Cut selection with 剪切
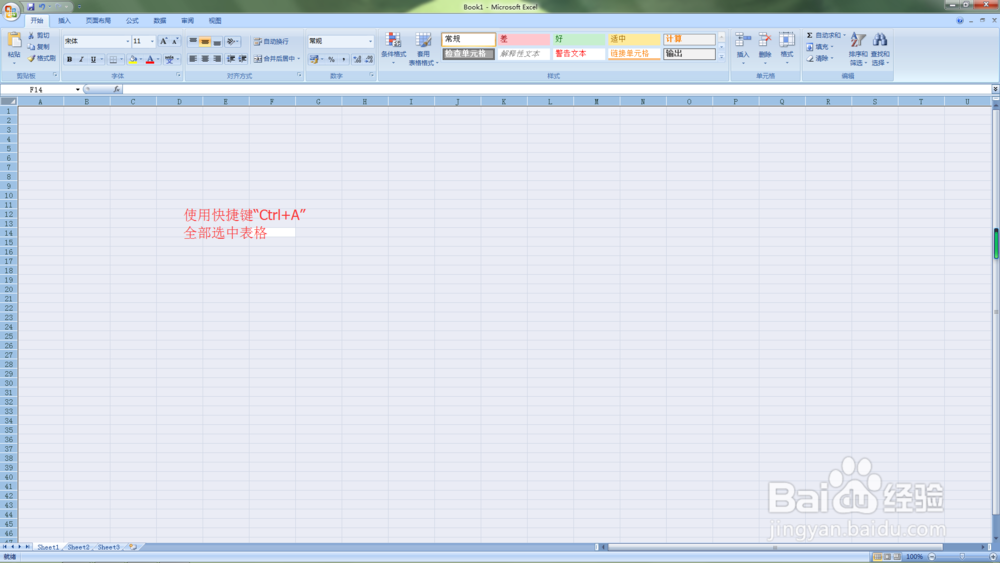This screenshot has height=563, width=1000. tap(39, 36)
